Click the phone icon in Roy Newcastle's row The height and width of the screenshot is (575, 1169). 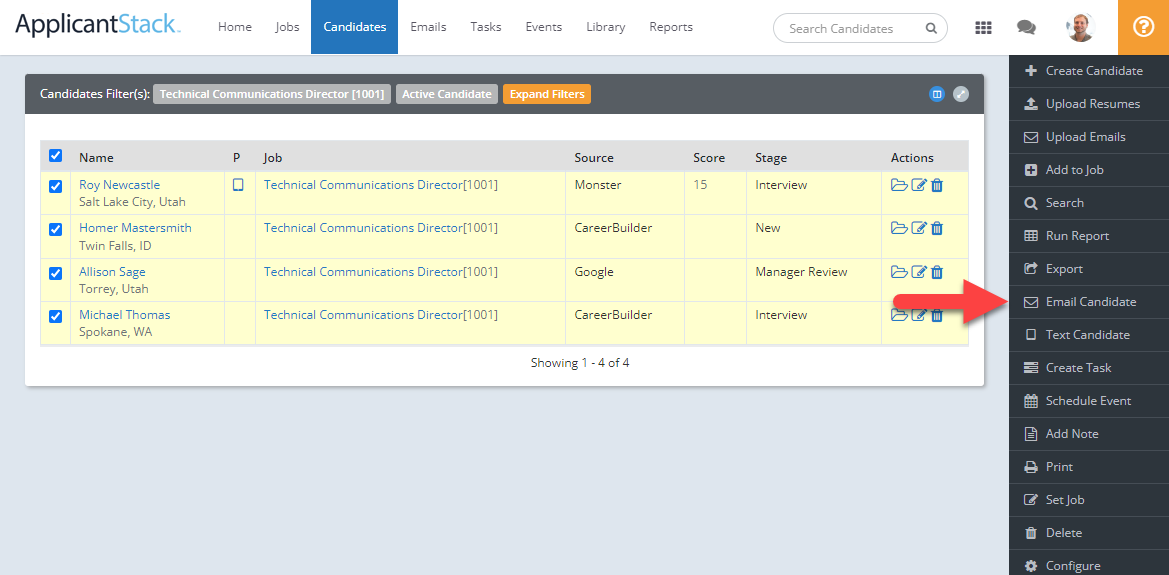point(238,185)
